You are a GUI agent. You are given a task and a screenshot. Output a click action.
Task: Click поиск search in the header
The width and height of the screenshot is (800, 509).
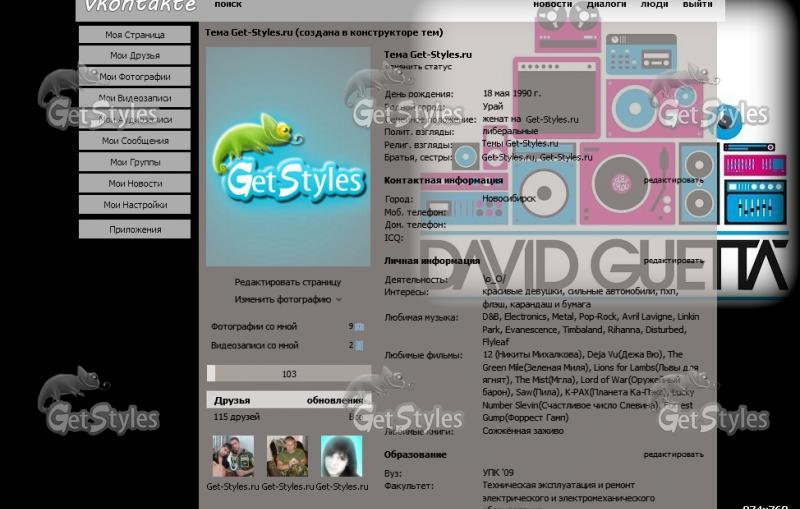click(x=228, y=5)
